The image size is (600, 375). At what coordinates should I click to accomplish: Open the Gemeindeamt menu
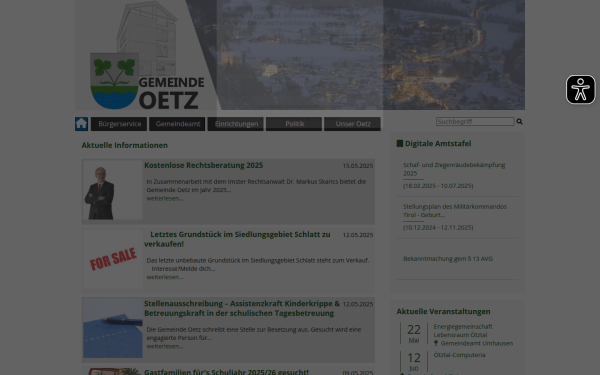pos(177,124)
